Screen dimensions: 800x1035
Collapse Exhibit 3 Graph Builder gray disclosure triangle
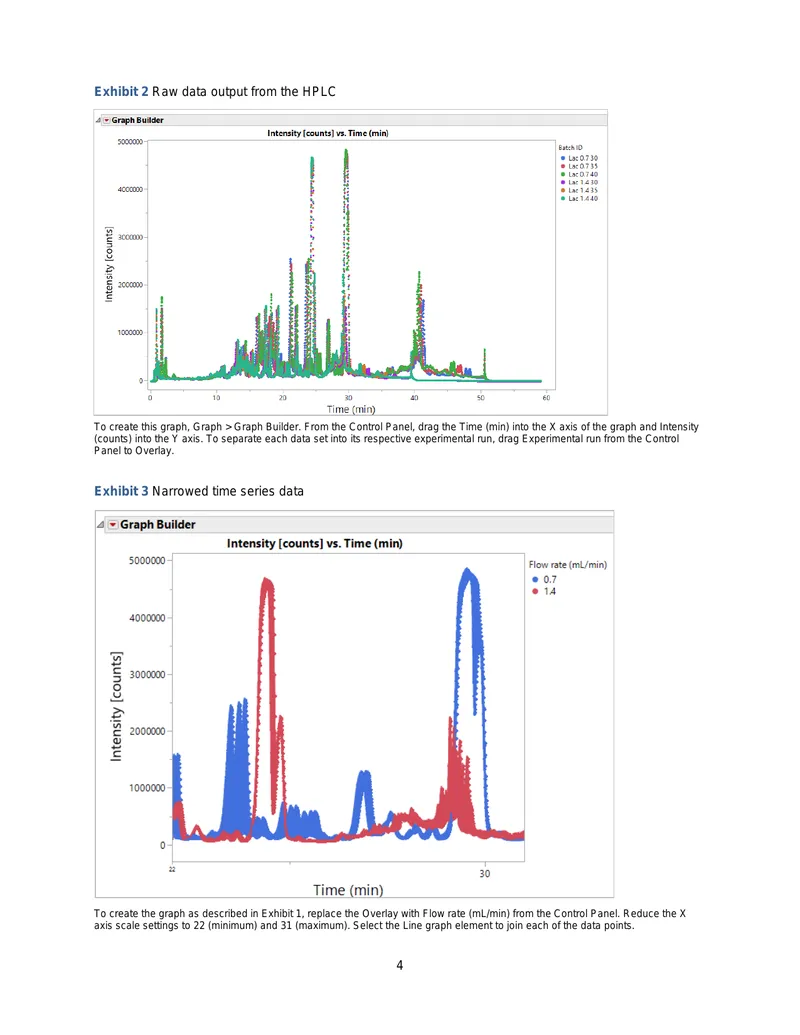click(100, 525)
